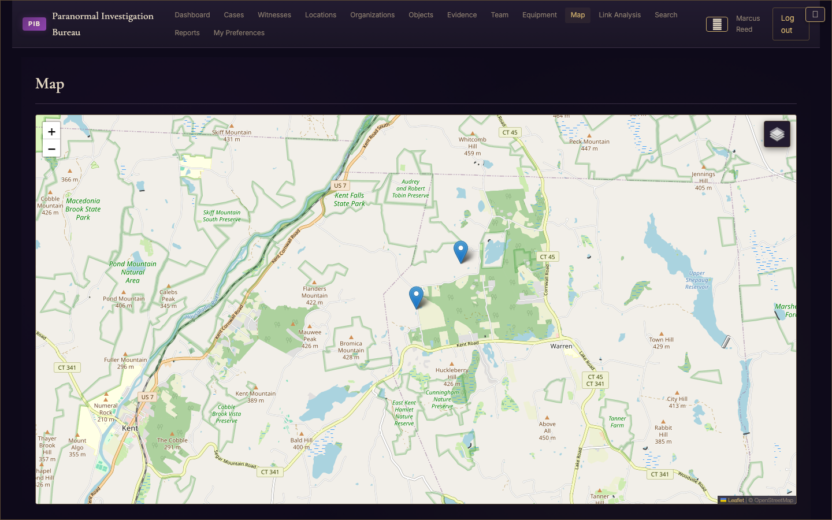Click the purple PIB logo badge

click(34, 24)
